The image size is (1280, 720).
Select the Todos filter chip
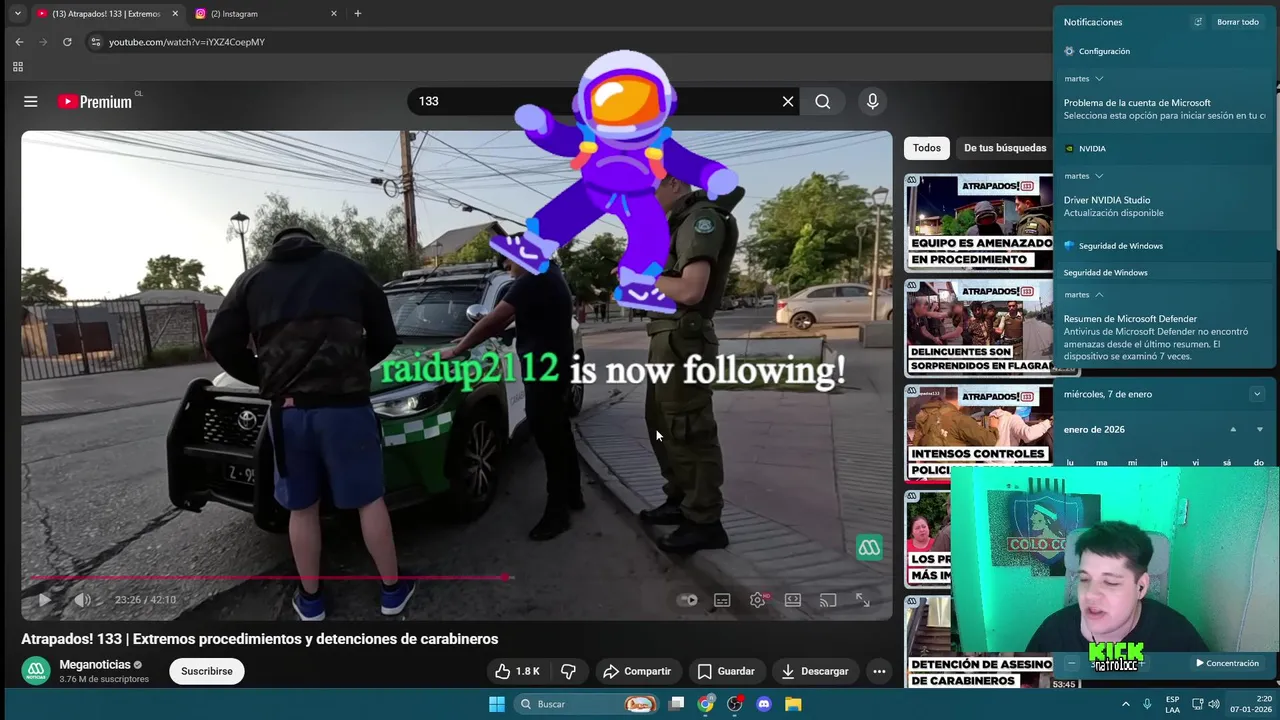coord(927,148)
